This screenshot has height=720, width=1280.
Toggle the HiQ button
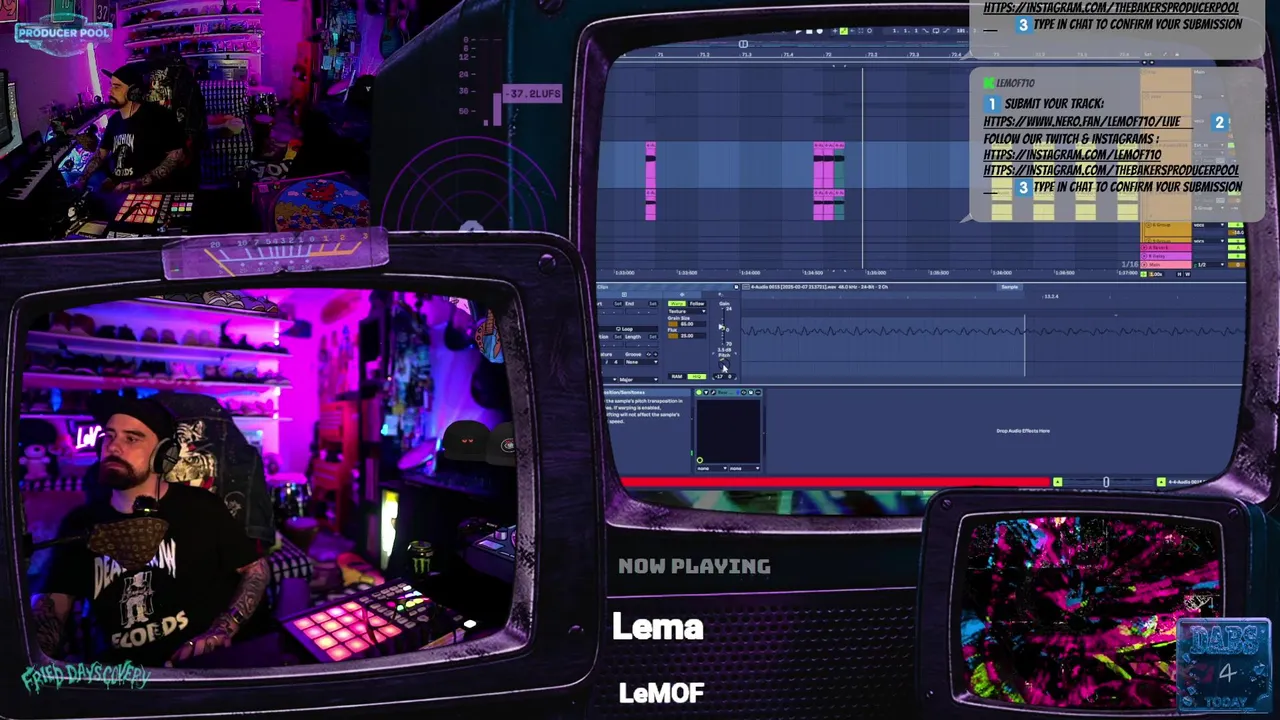(x=696, y=376)
